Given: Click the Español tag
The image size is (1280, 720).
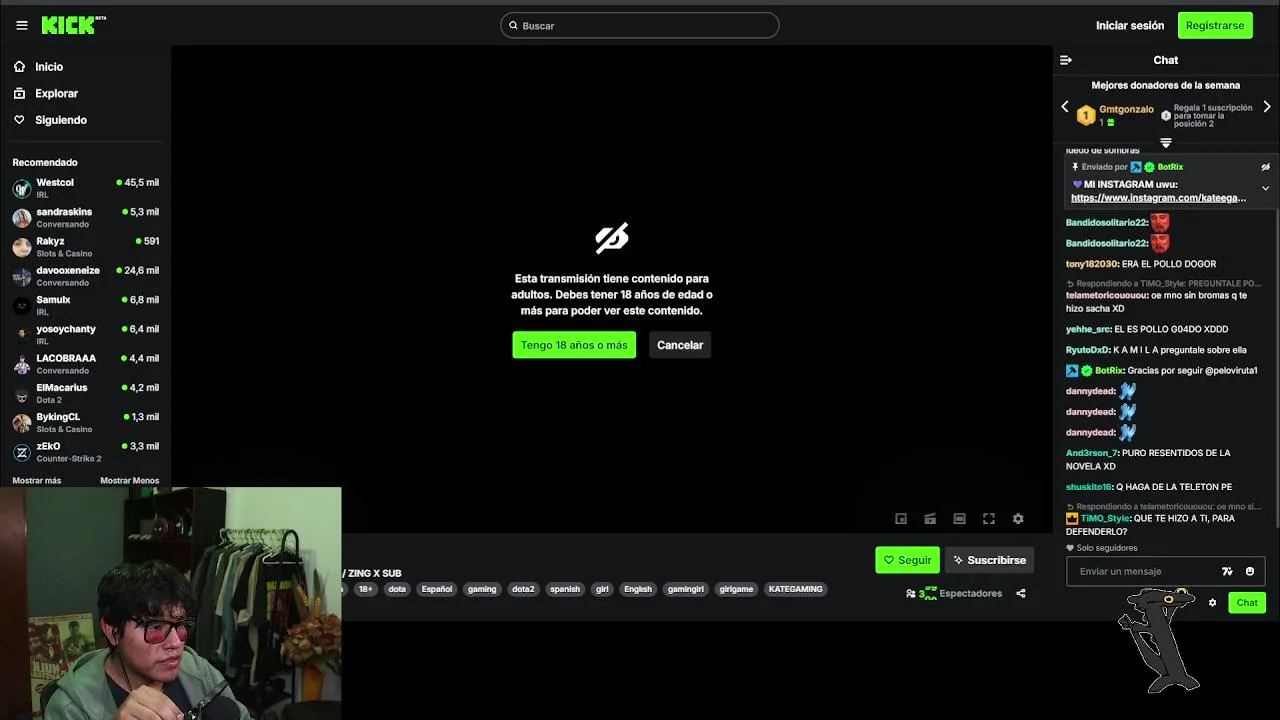Looking at the screenshot, I should 437,589.
